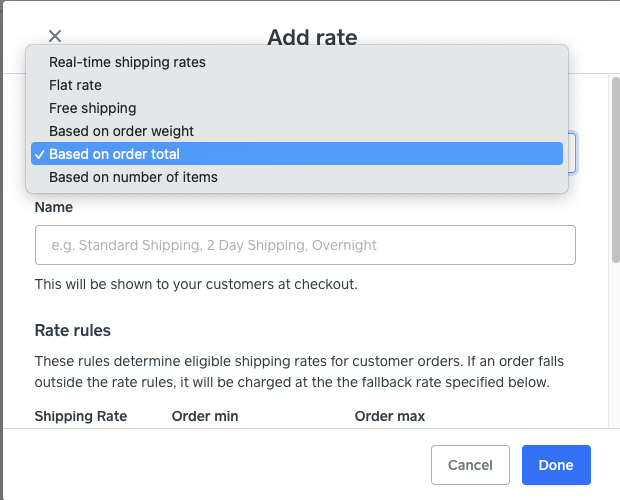Click the blue Done button
The height and width of the screenshot is (500, 620).
click(555, 465)
